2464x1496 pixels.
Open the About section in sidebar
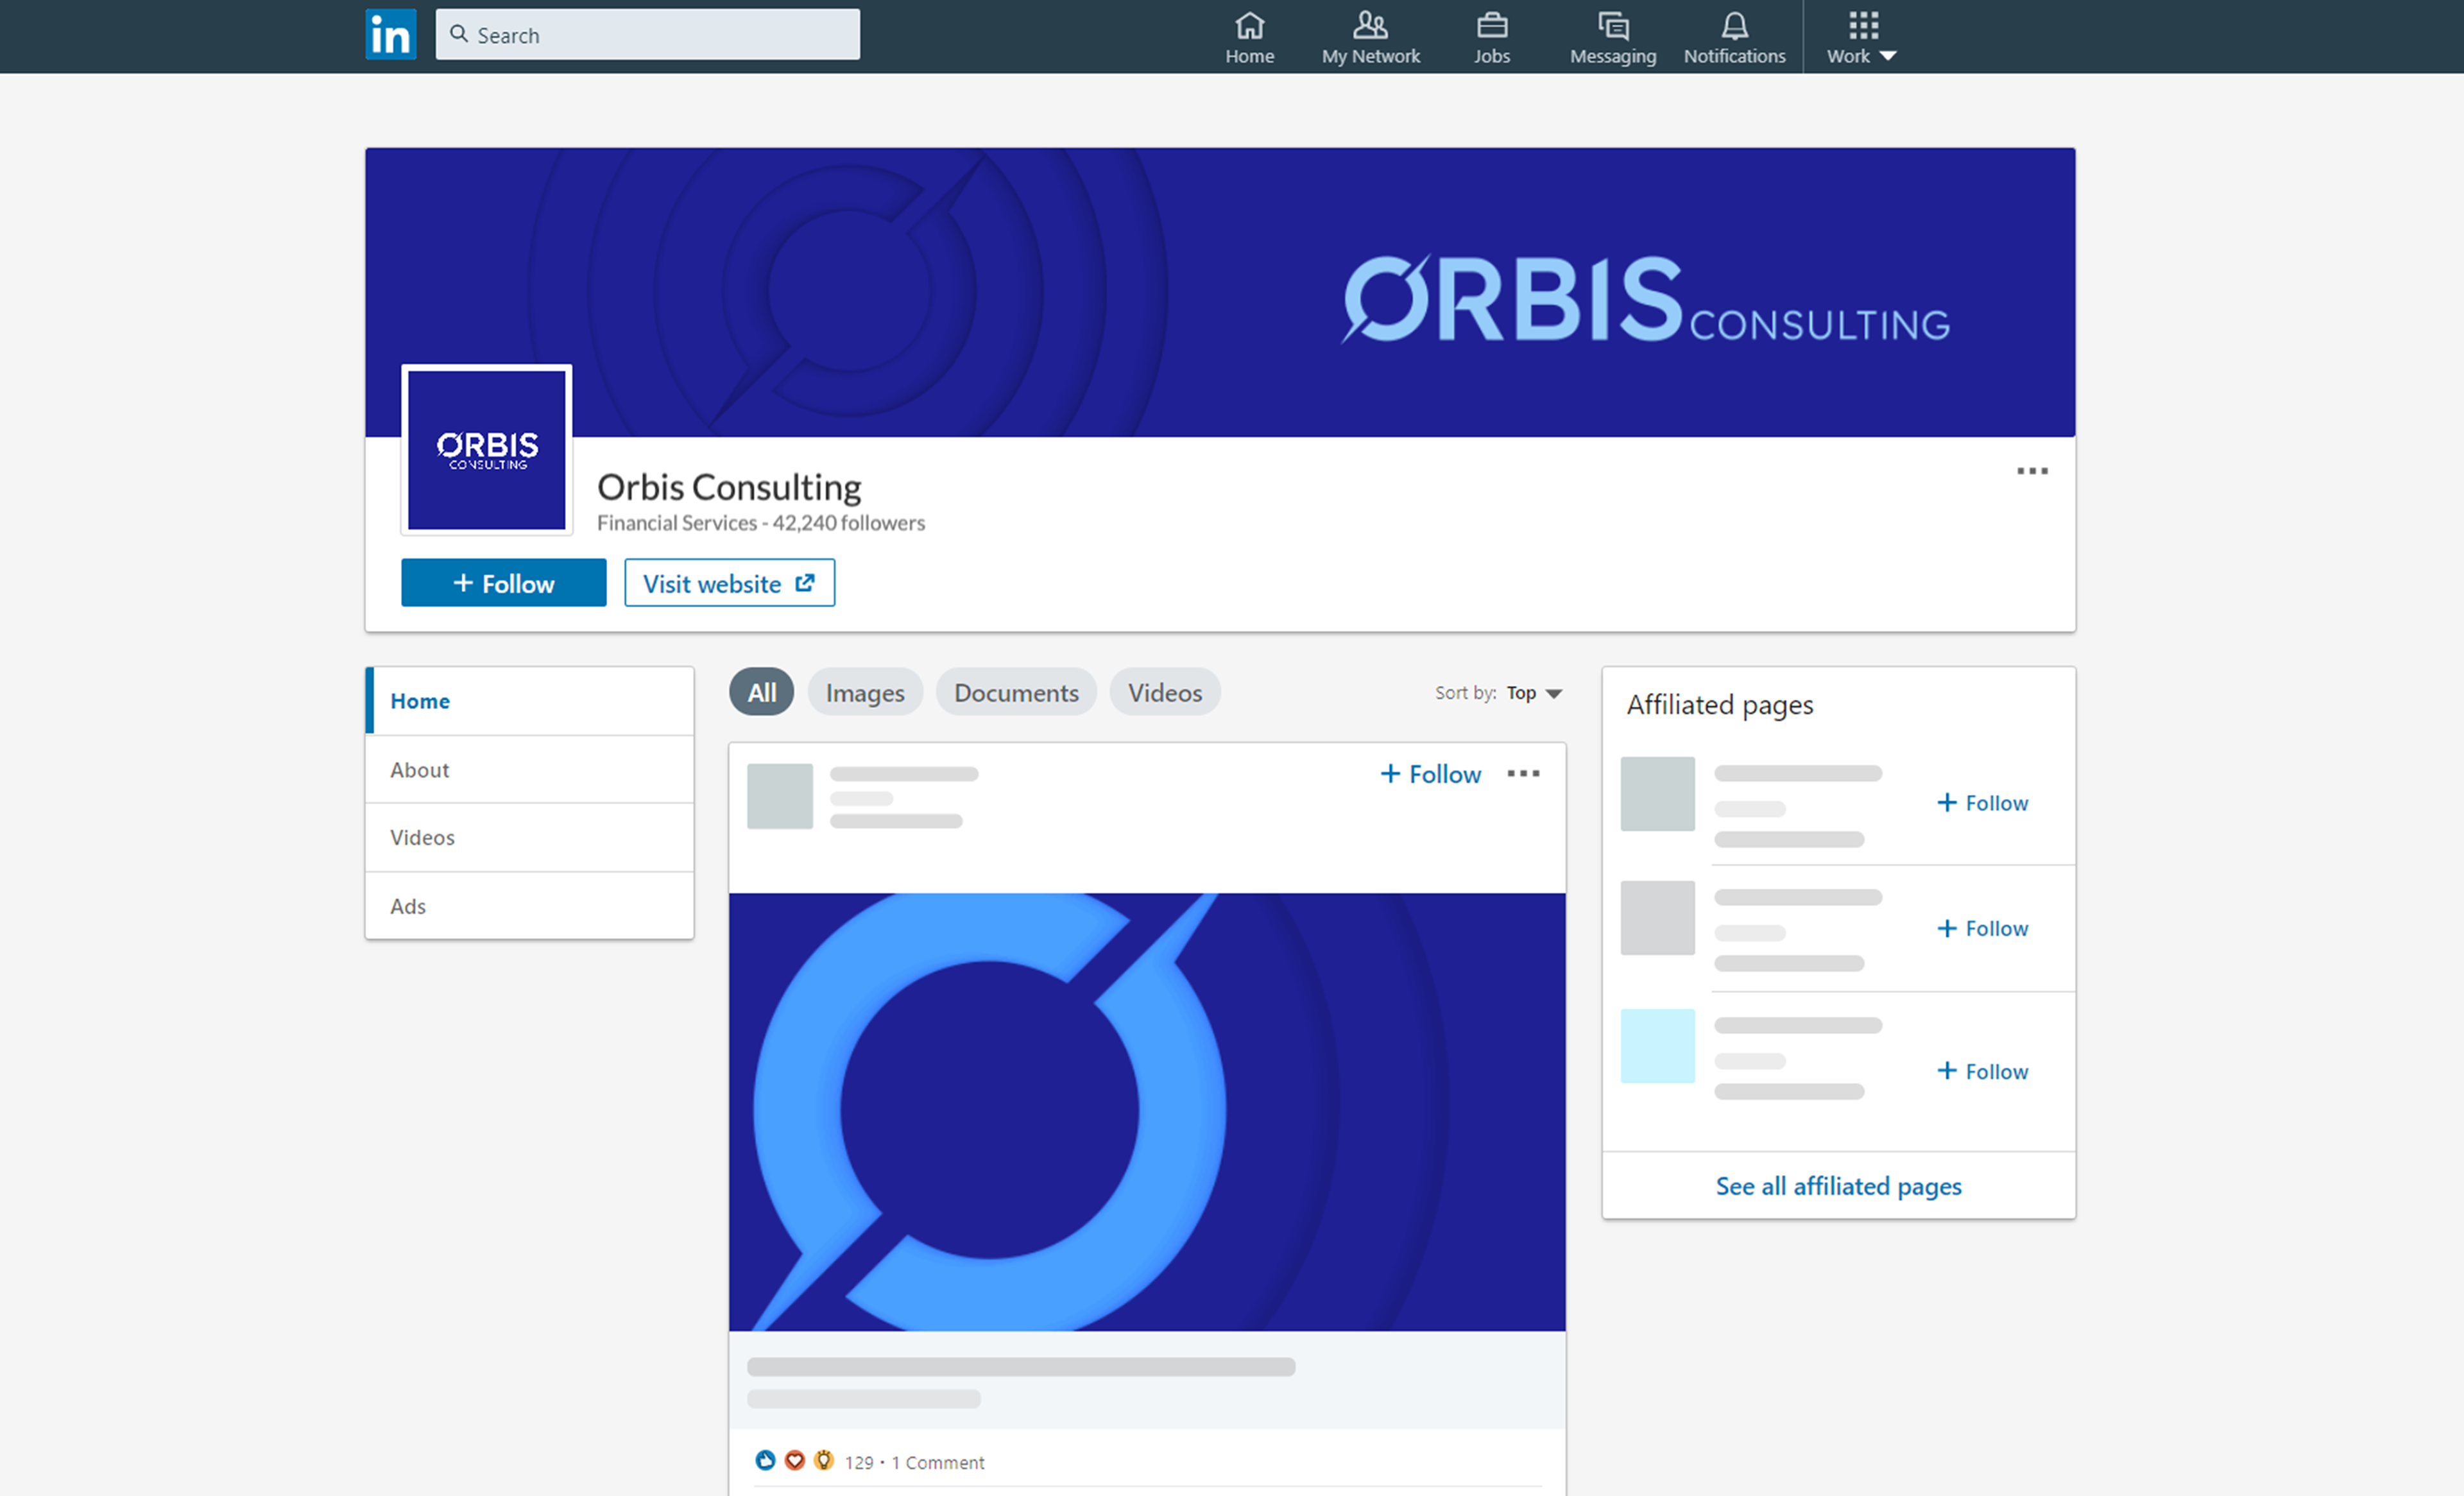click(x=530, y=770)
